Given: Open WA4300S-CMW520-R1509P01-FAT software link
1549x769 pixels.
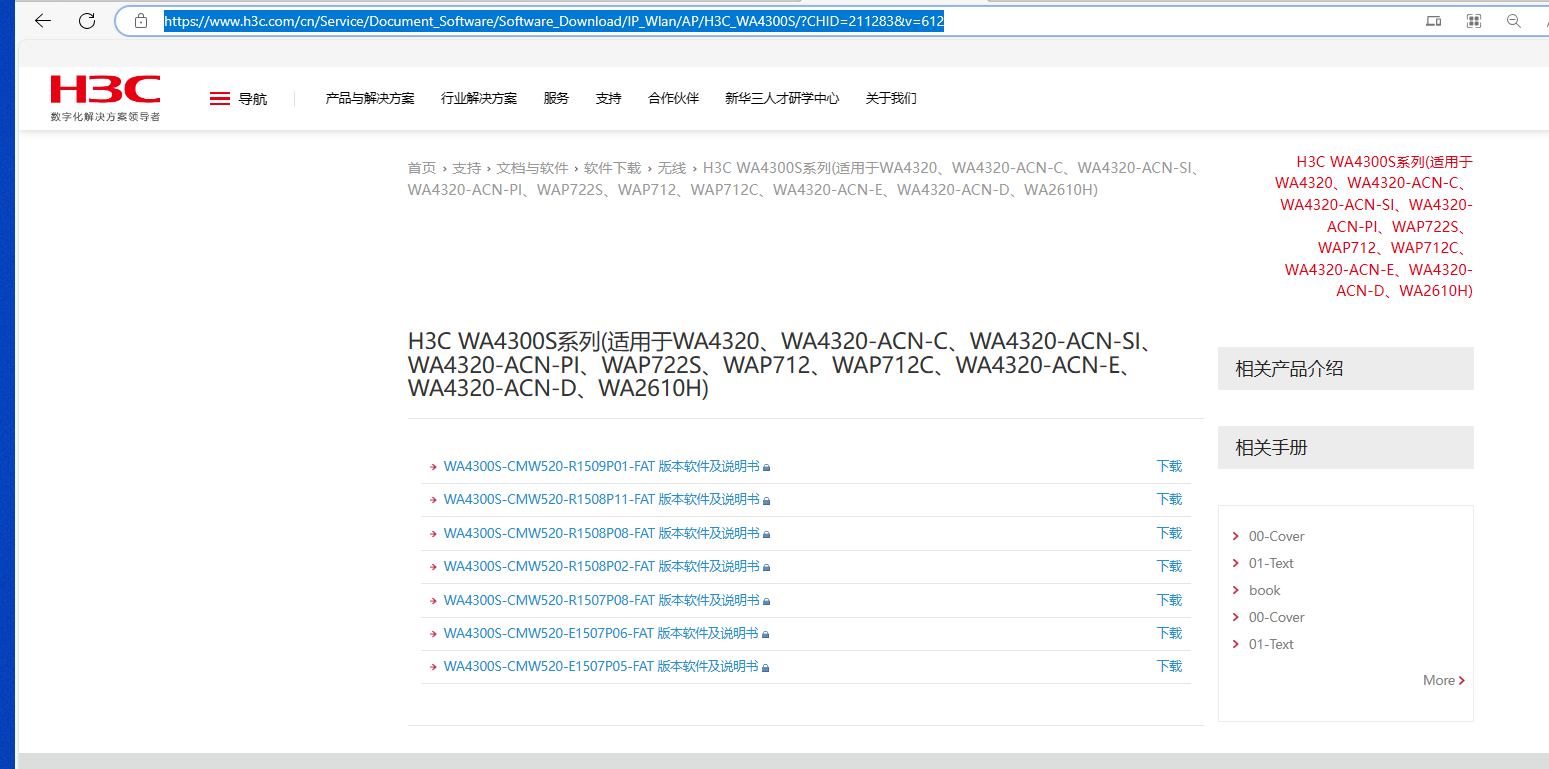Looking at the screenshot, I should 601,466.
